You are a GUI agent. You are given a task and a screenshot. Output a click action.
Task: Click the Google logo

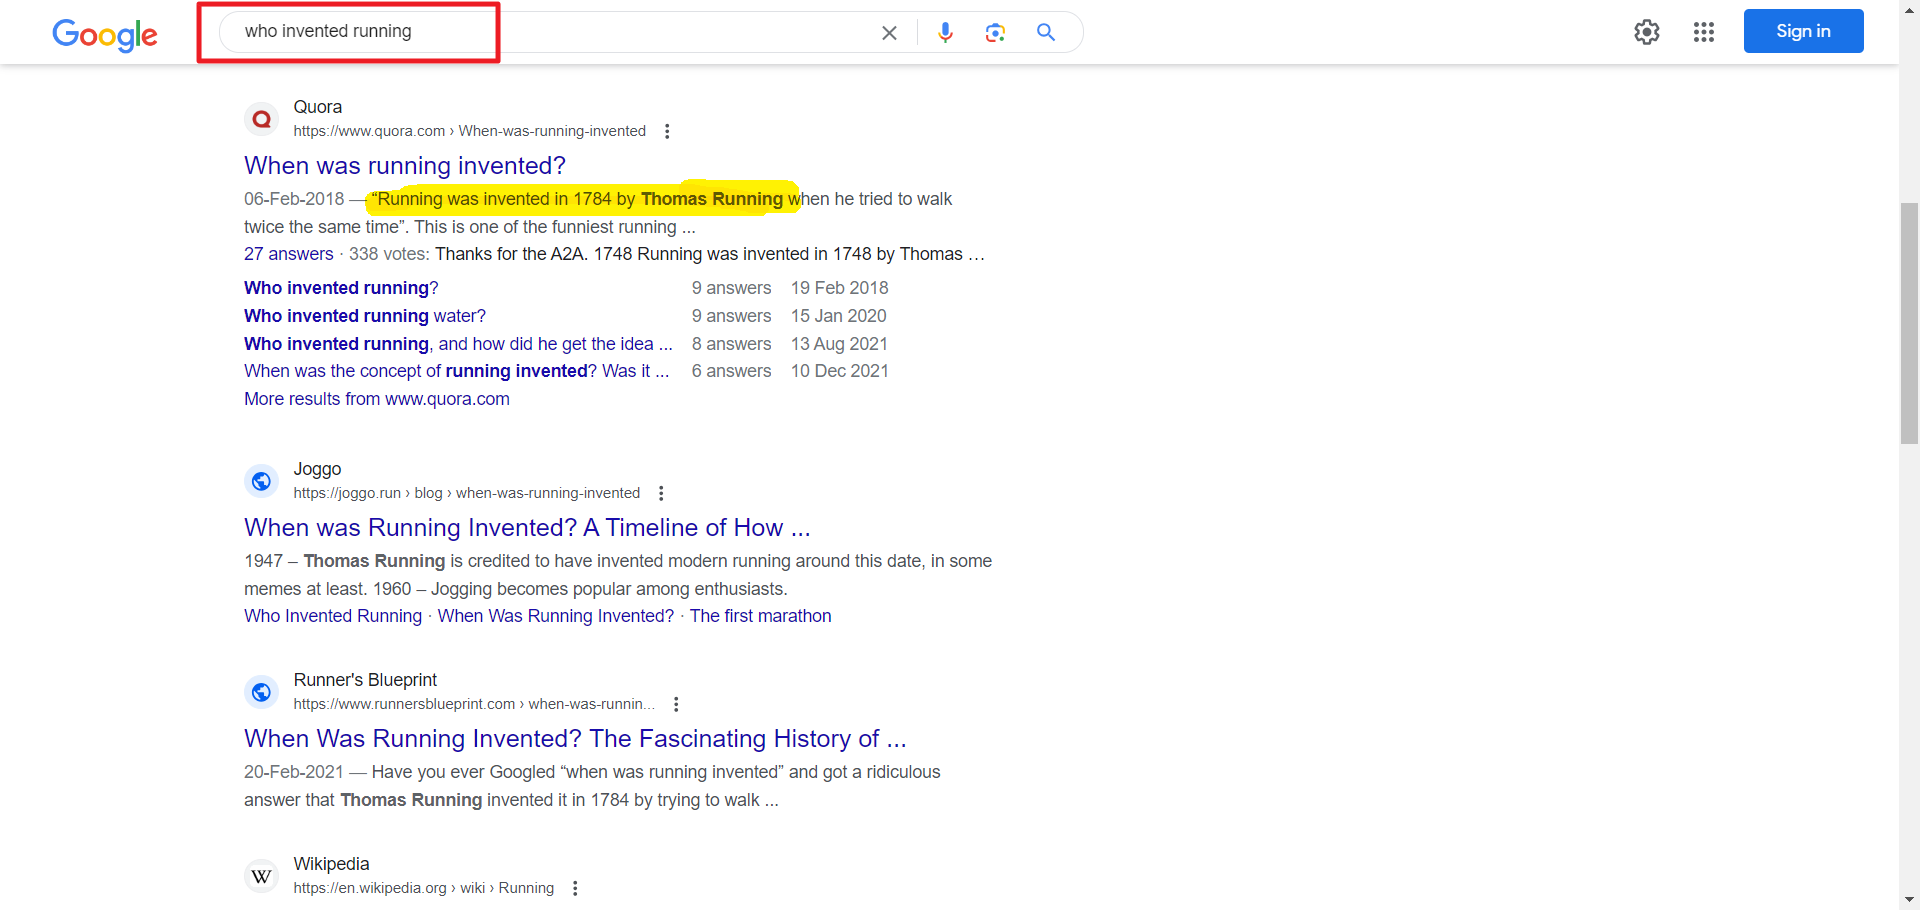pyautogui.click(x=104, y=34)
